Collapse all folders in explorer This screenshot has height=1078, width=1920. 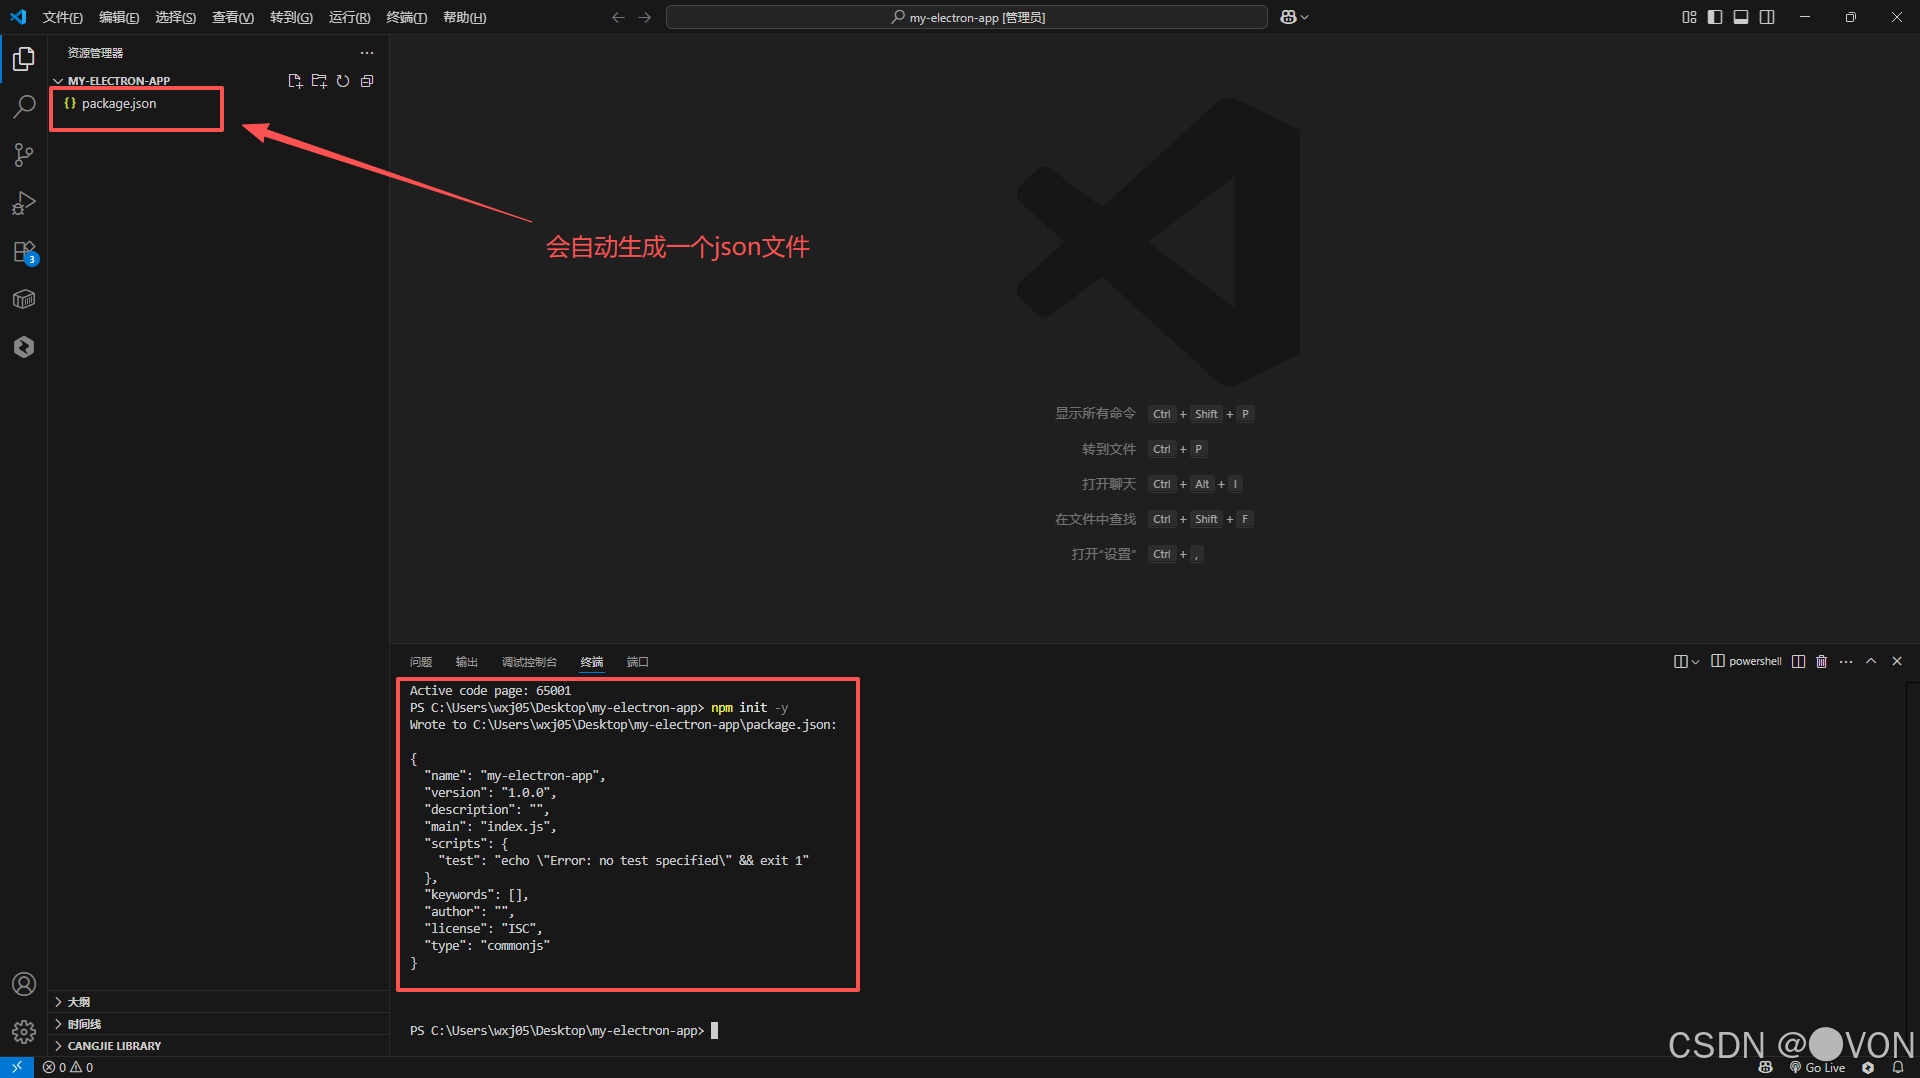coord(367,81)
